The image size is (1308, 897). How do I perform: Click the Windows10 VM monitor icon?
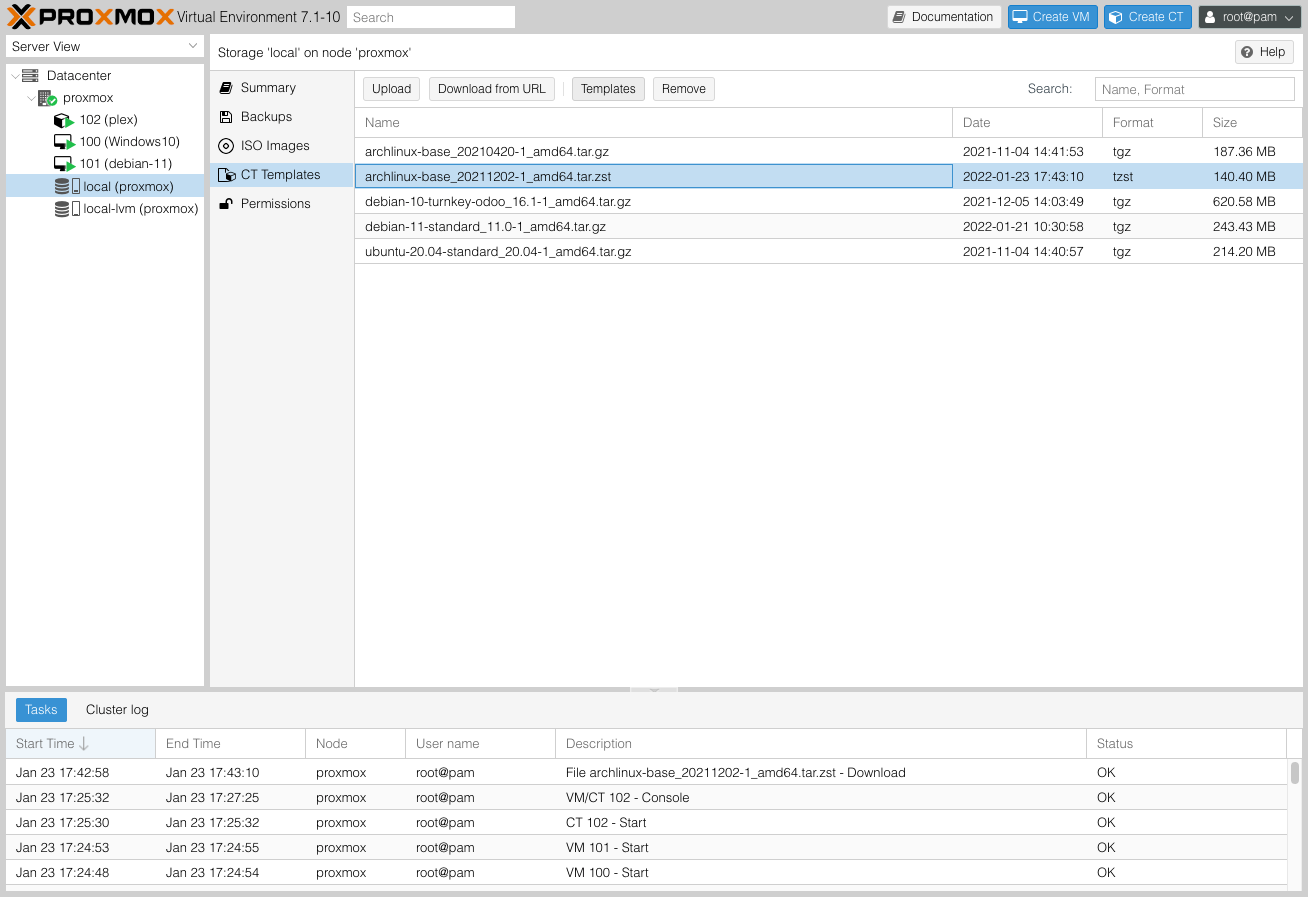coord(63,142)
